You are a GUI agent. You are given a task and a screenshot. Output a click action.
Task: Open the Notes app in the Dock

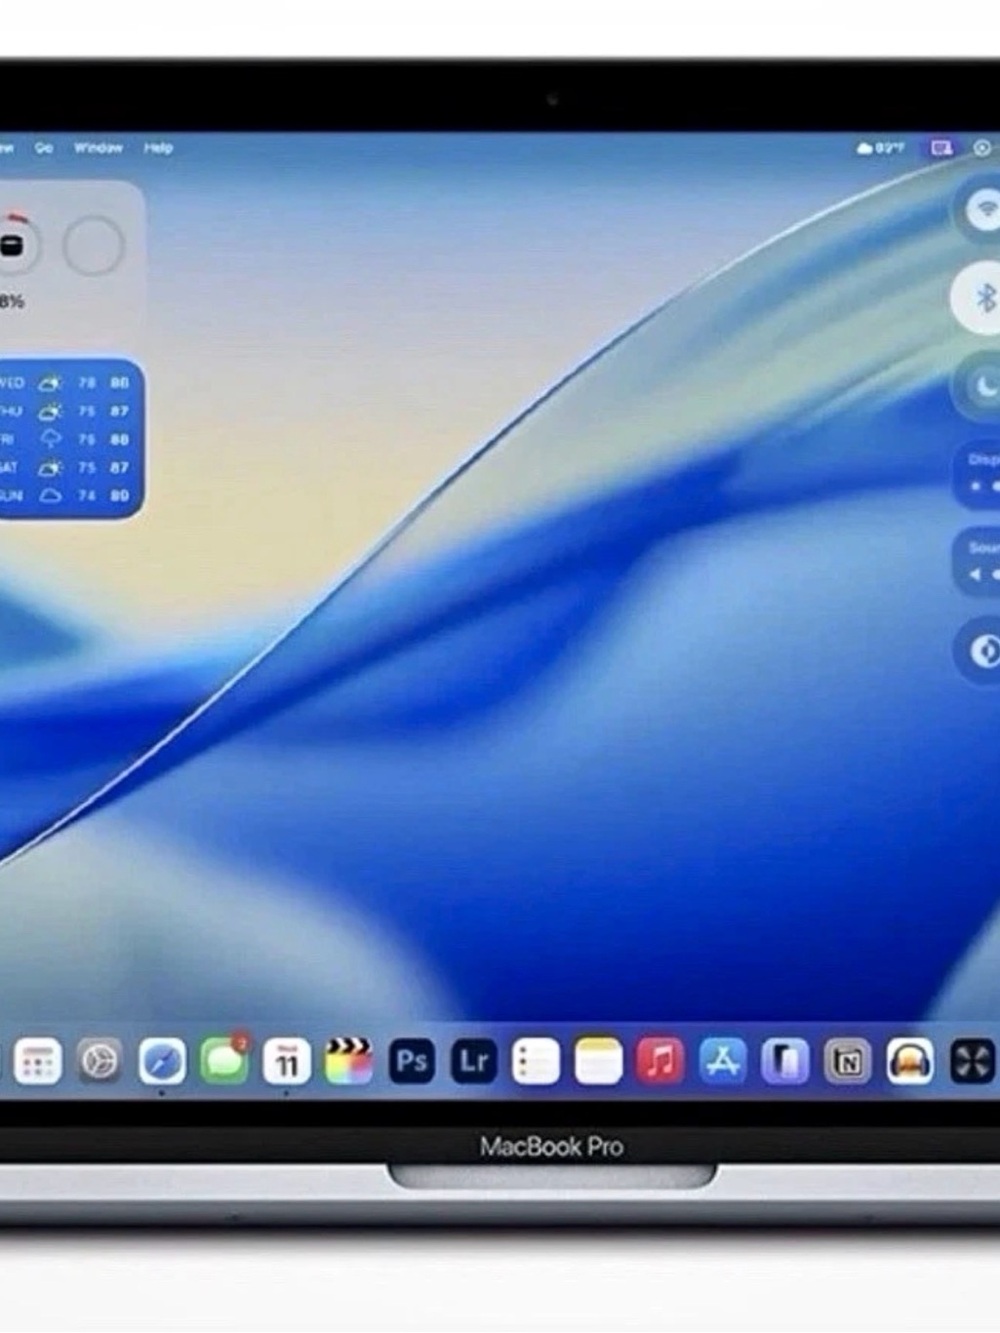click(x=598, y=1061)
